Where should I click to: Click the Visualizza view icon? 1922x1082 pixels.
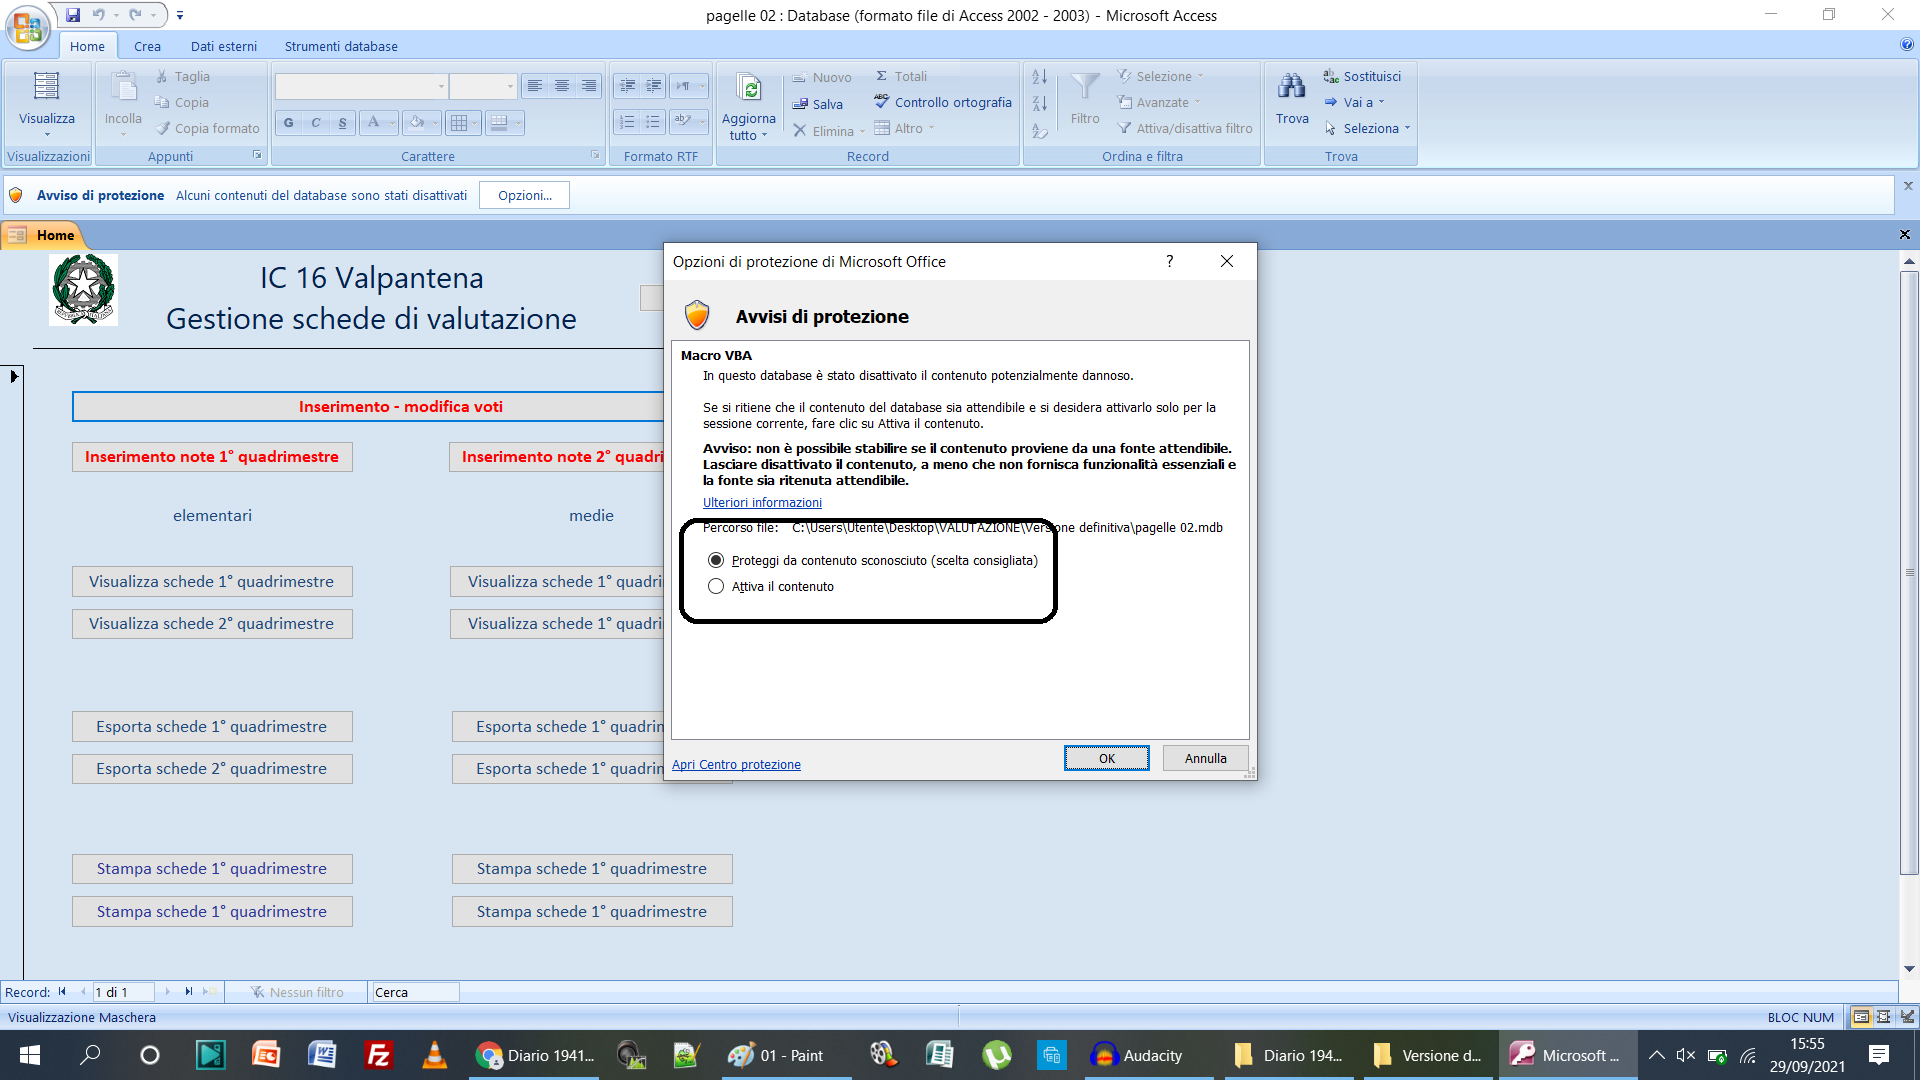pos(46,86)
